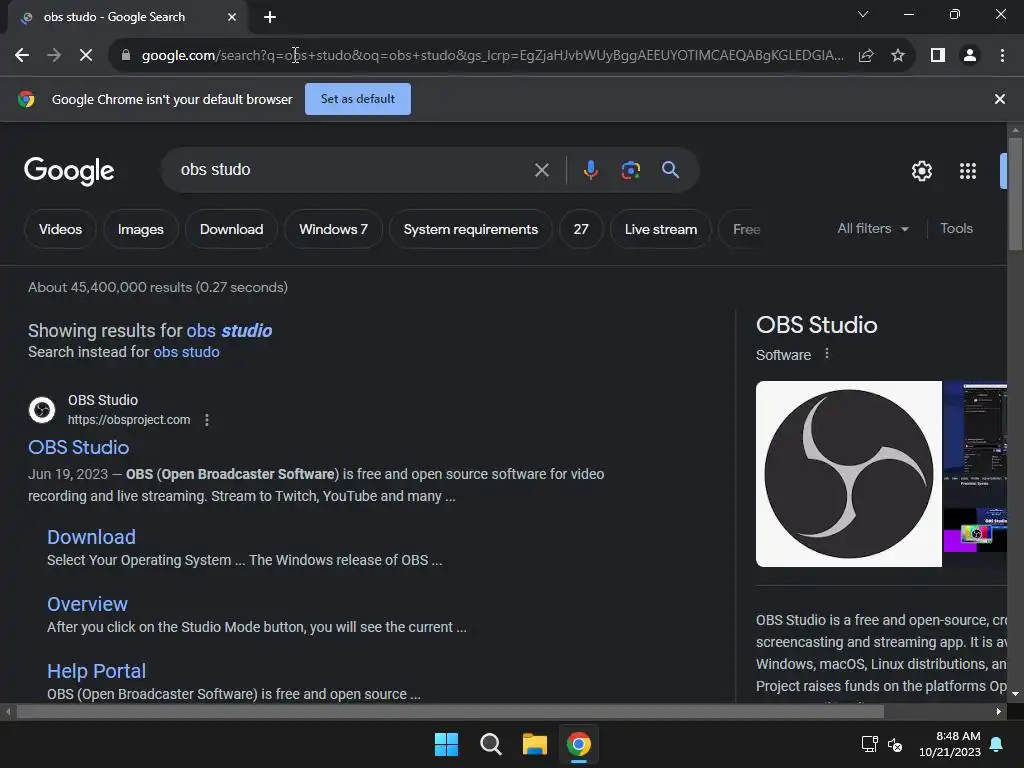
Task: Click into the Google search input field
Action: tap(353, 170)
